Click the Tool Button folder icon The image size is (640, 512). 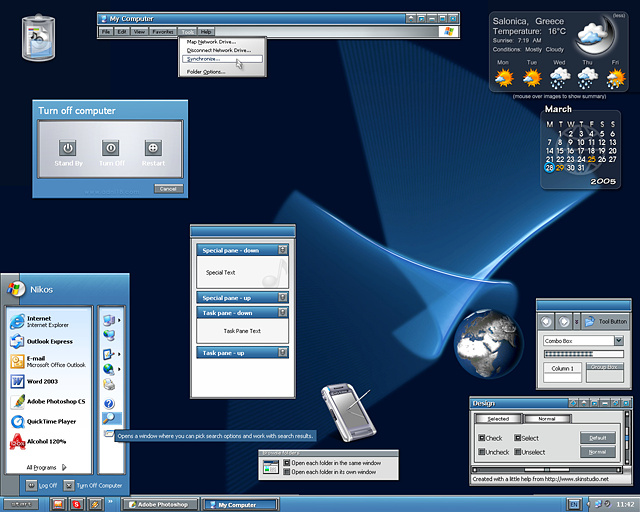coord(589,321)
